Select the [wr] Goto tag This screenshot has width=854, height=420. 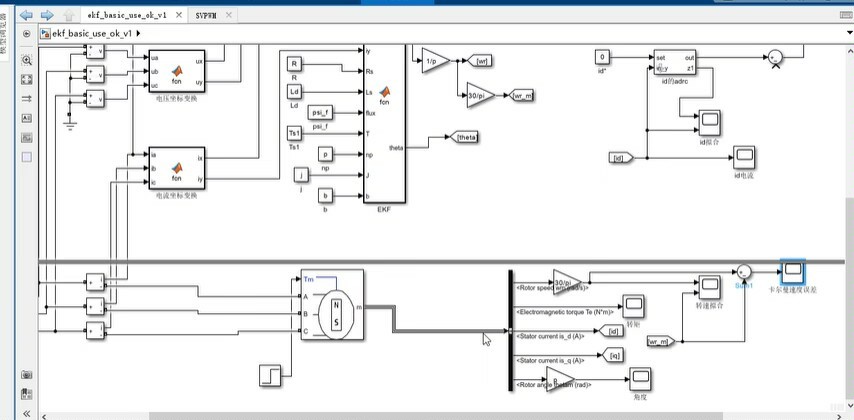point(480,61)
